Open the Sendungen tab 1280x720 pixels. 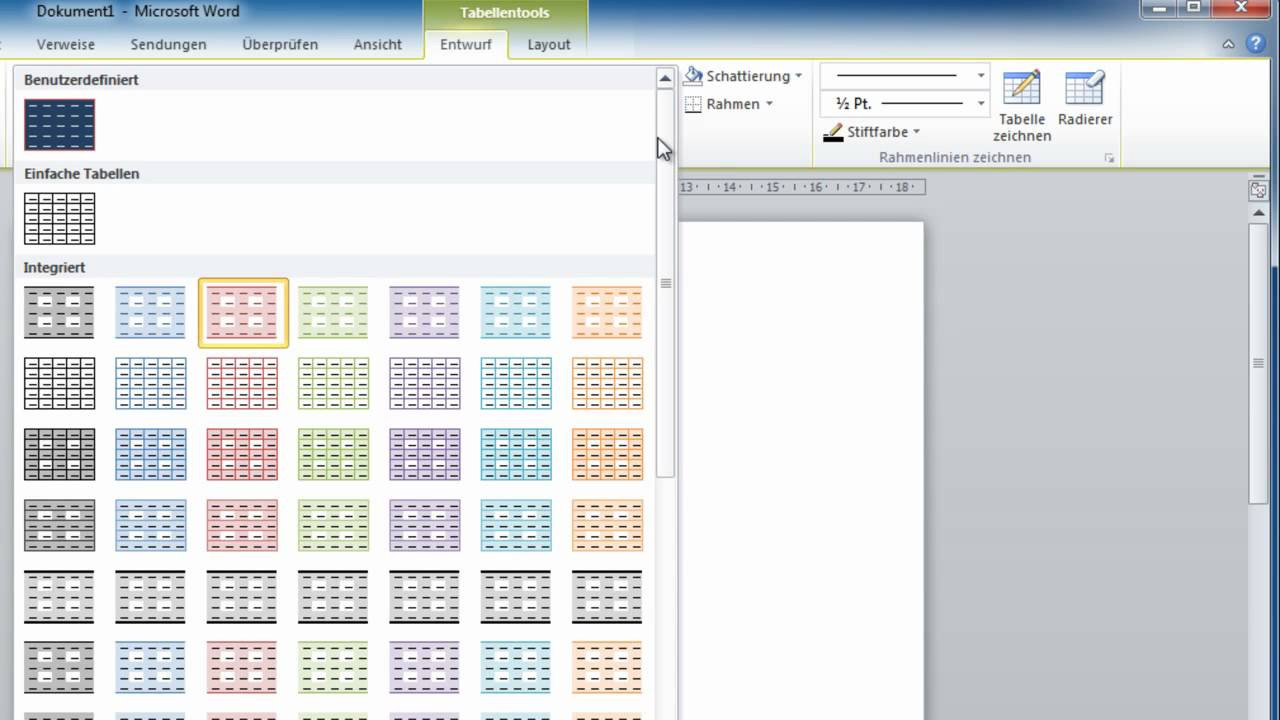(168, 44)
